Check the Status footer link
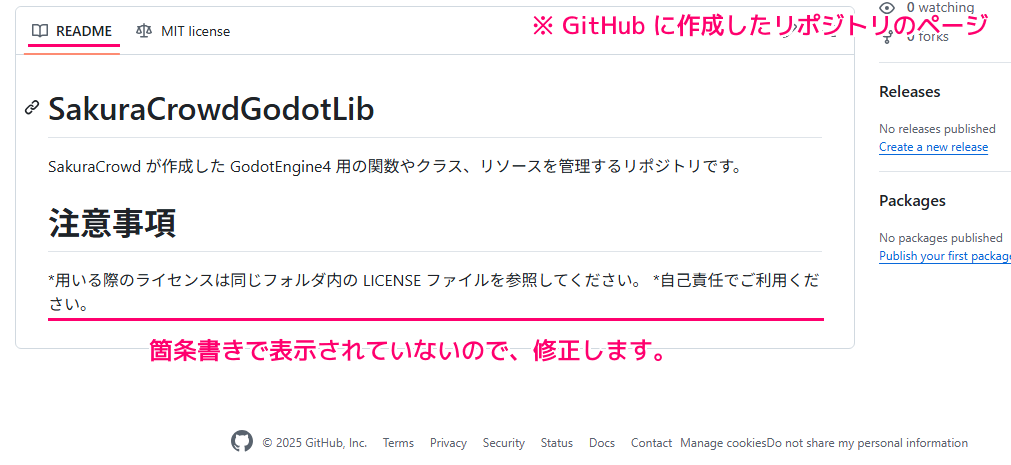Screen dimensions: 1011x465 pyautogui.click(x=556, y=443)
